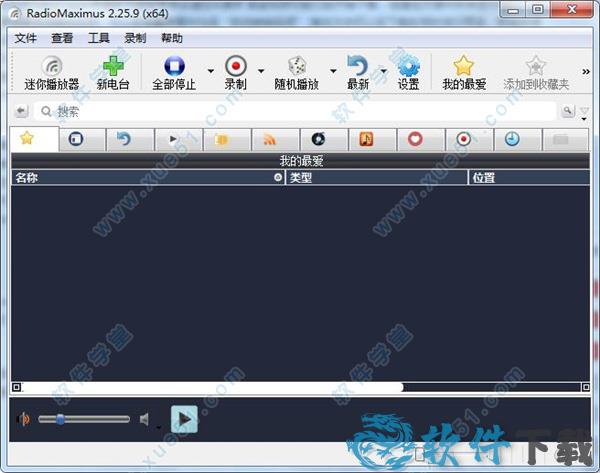Click into the 搜索 search field
Image resolution: width=600 pixels, height=473 pixels.
click(x=295, y=111)
